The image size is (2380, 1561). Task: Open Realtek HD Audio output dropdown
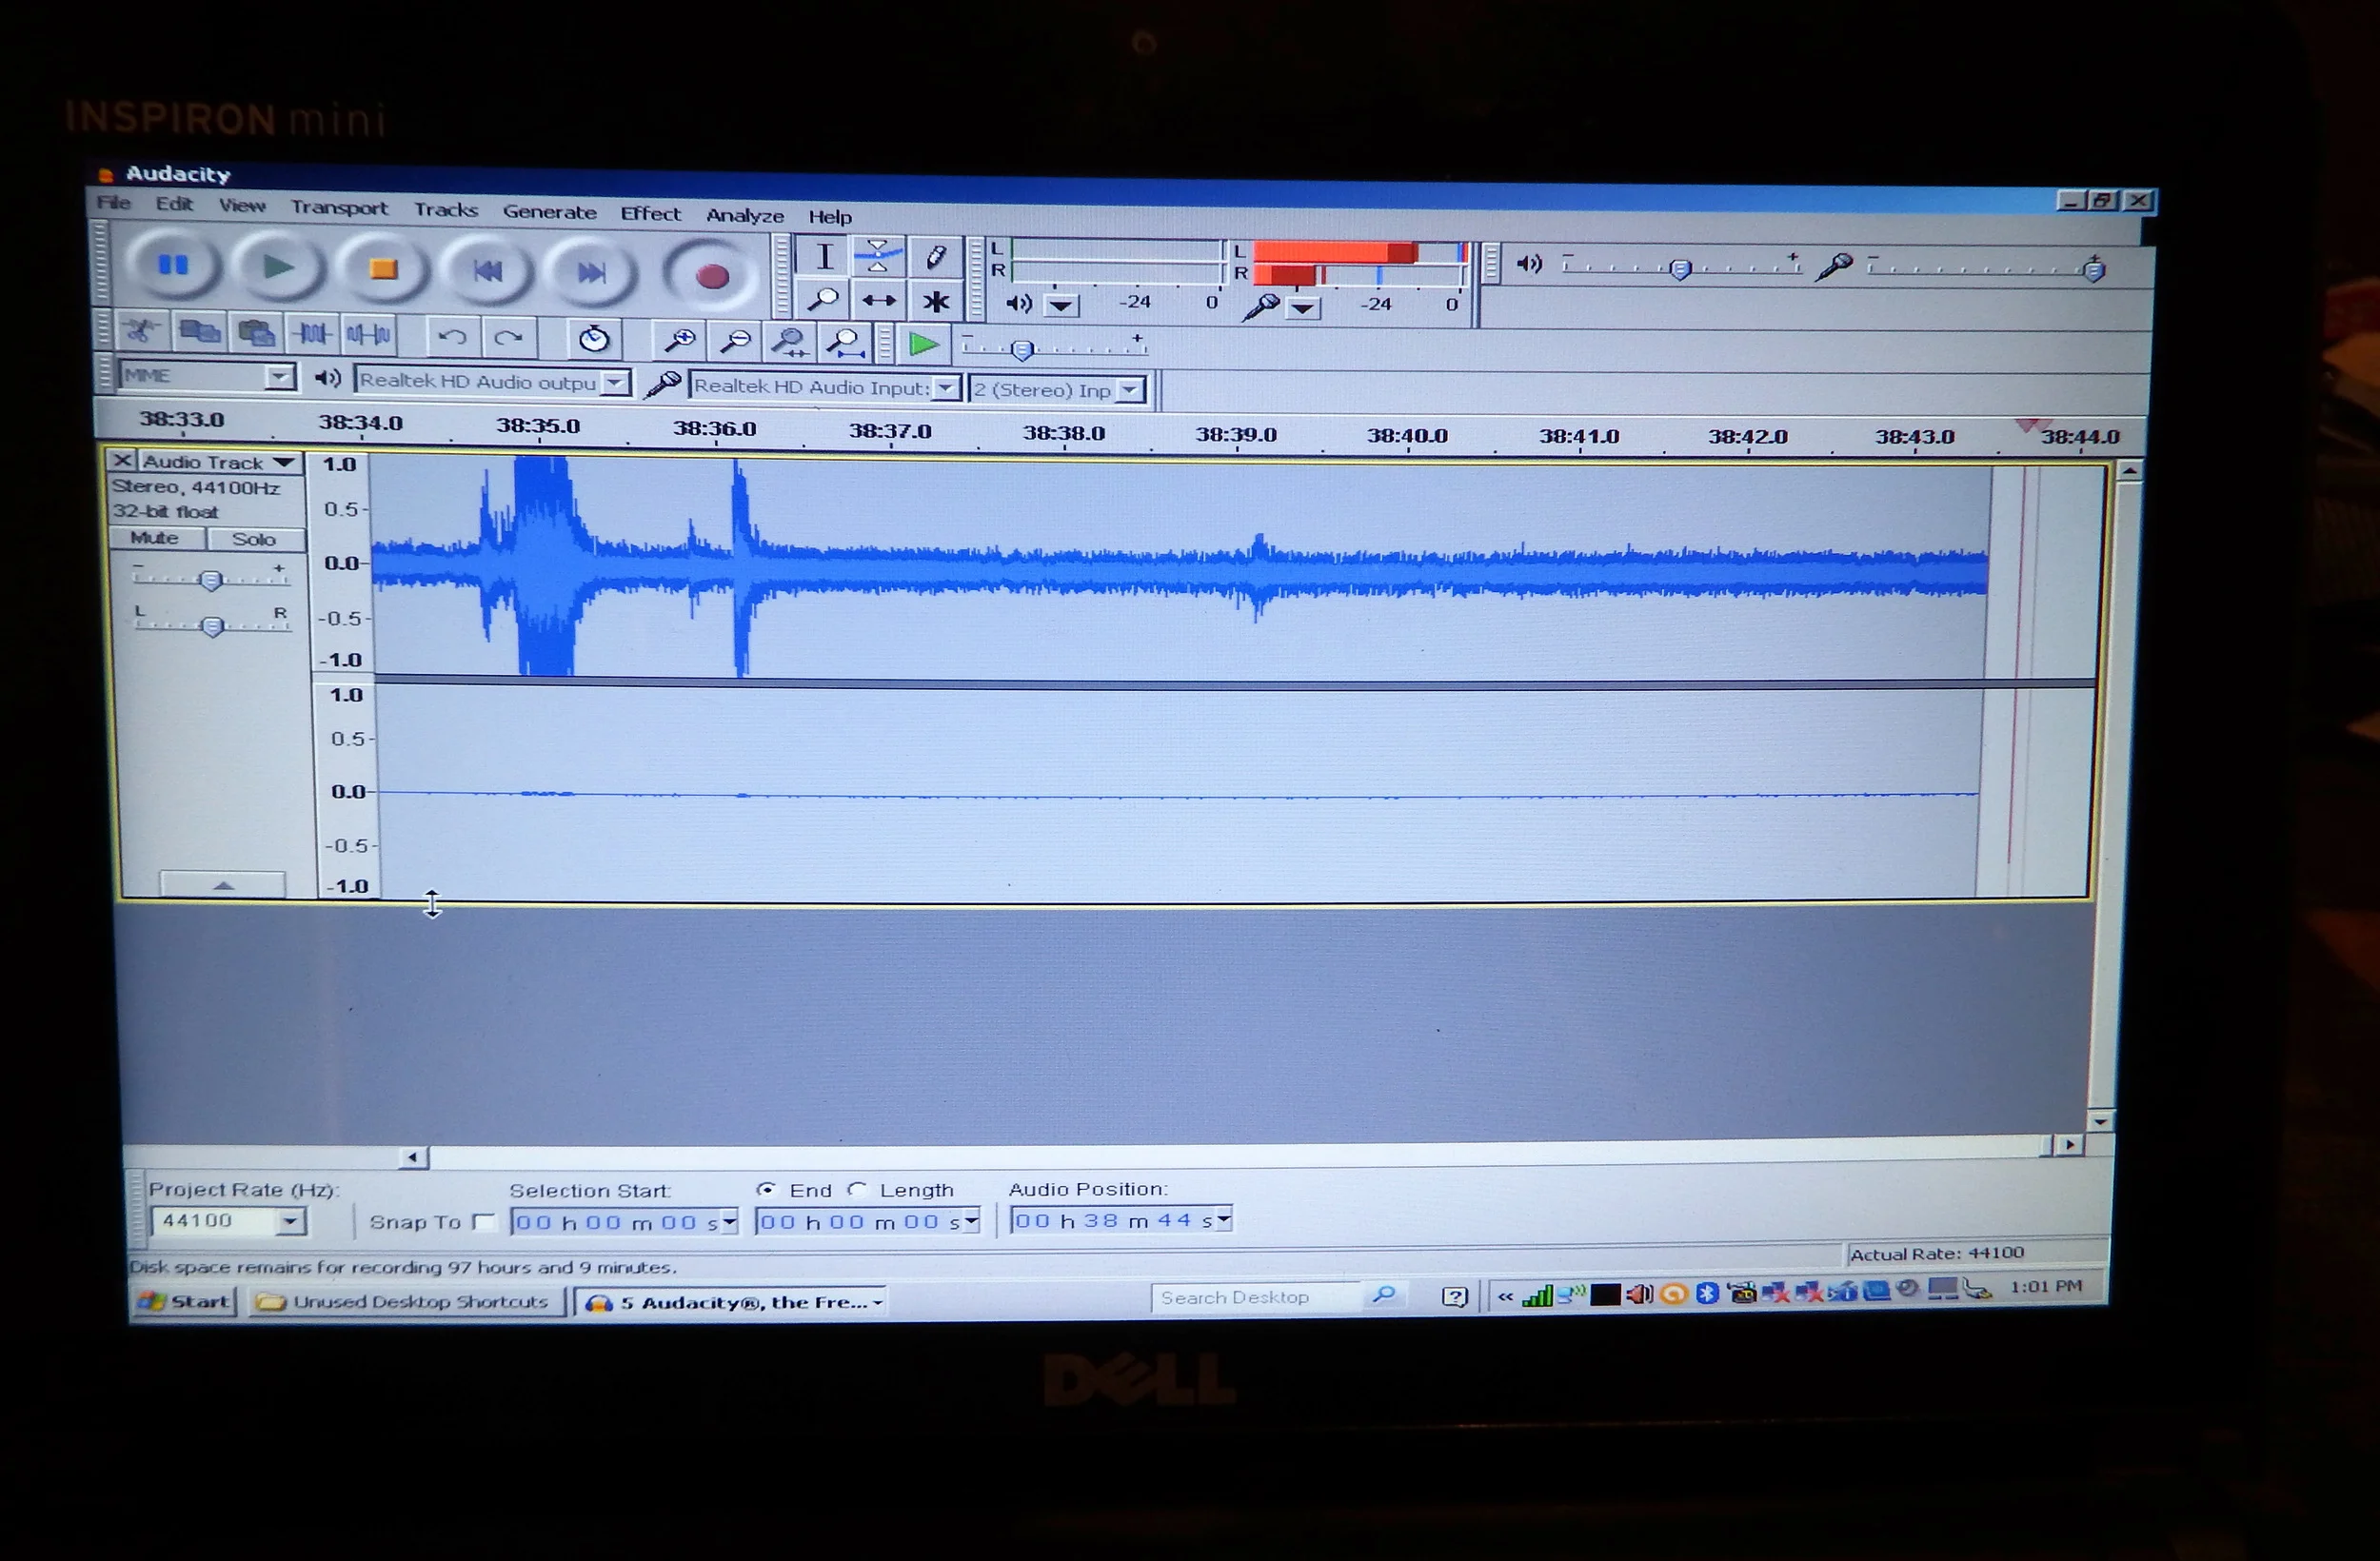point(617,383)
